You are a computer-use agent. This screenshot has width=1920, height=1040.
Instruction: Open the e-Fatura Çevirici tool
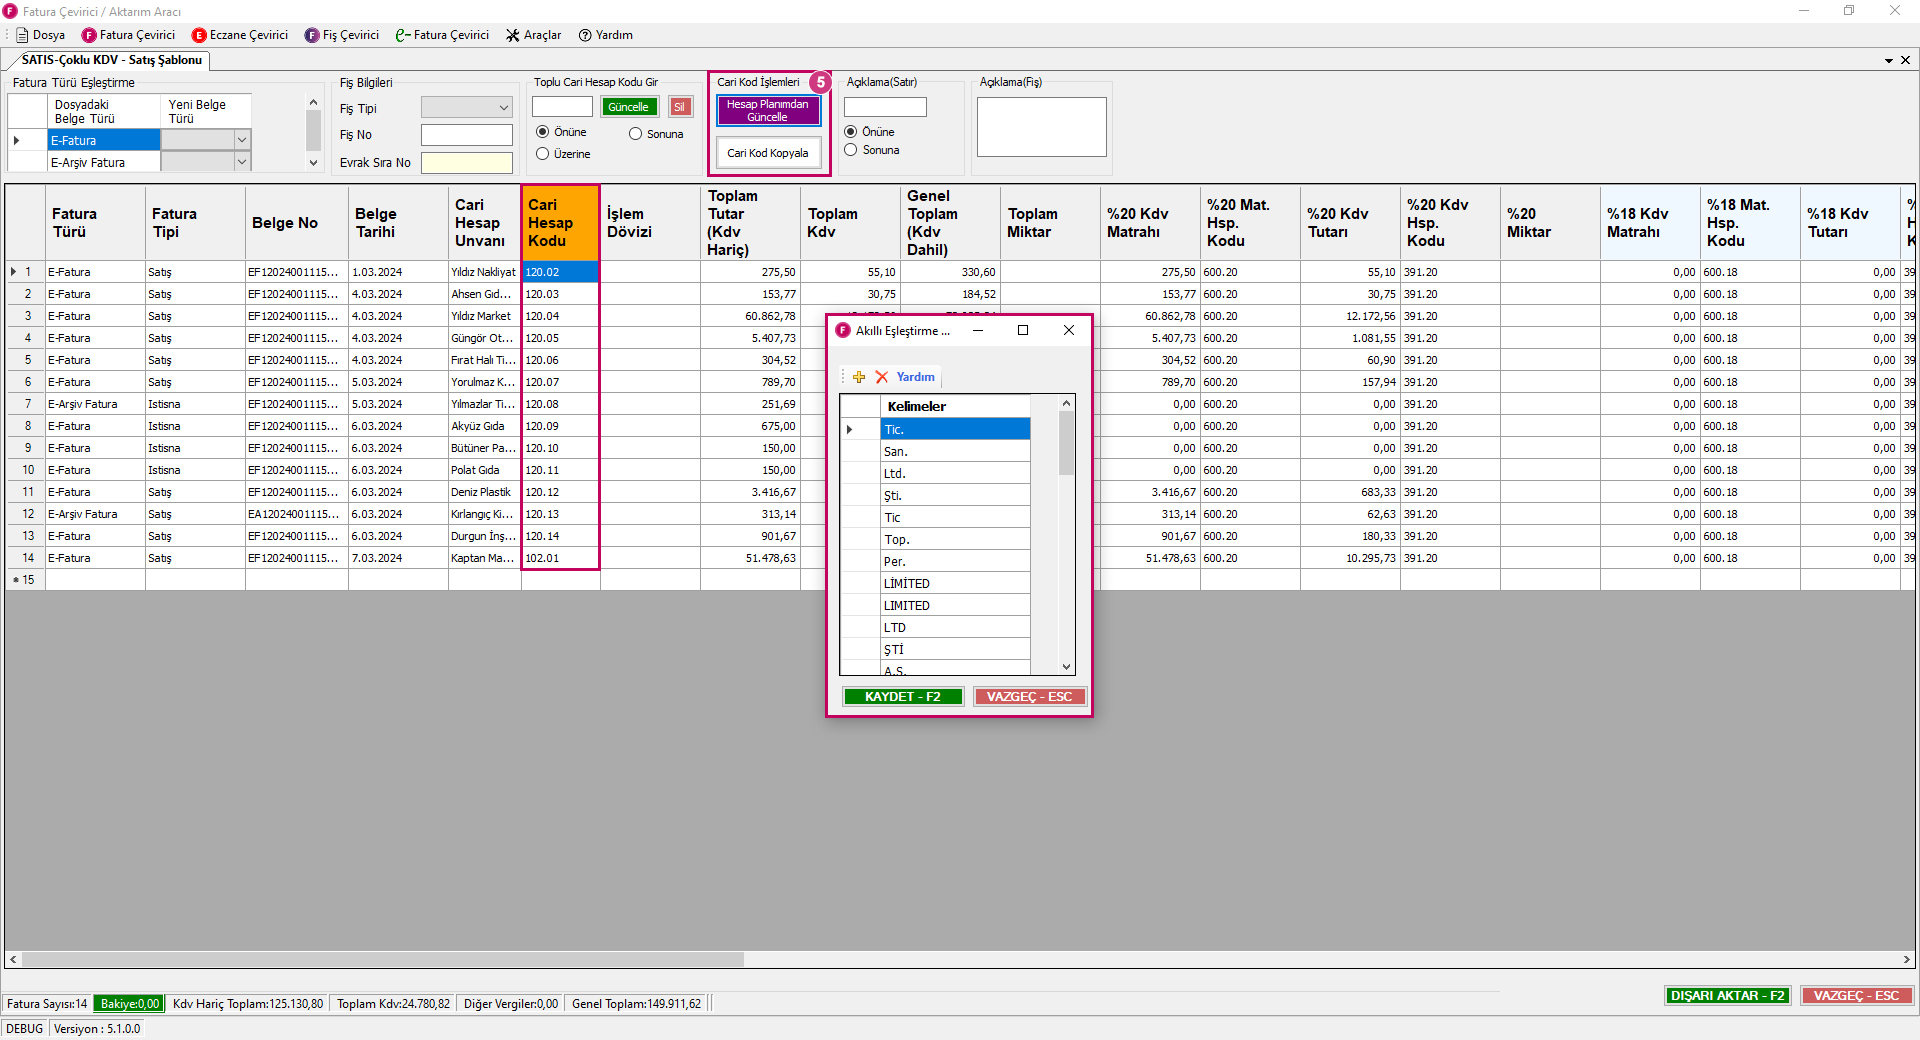[x=442, y=35]
